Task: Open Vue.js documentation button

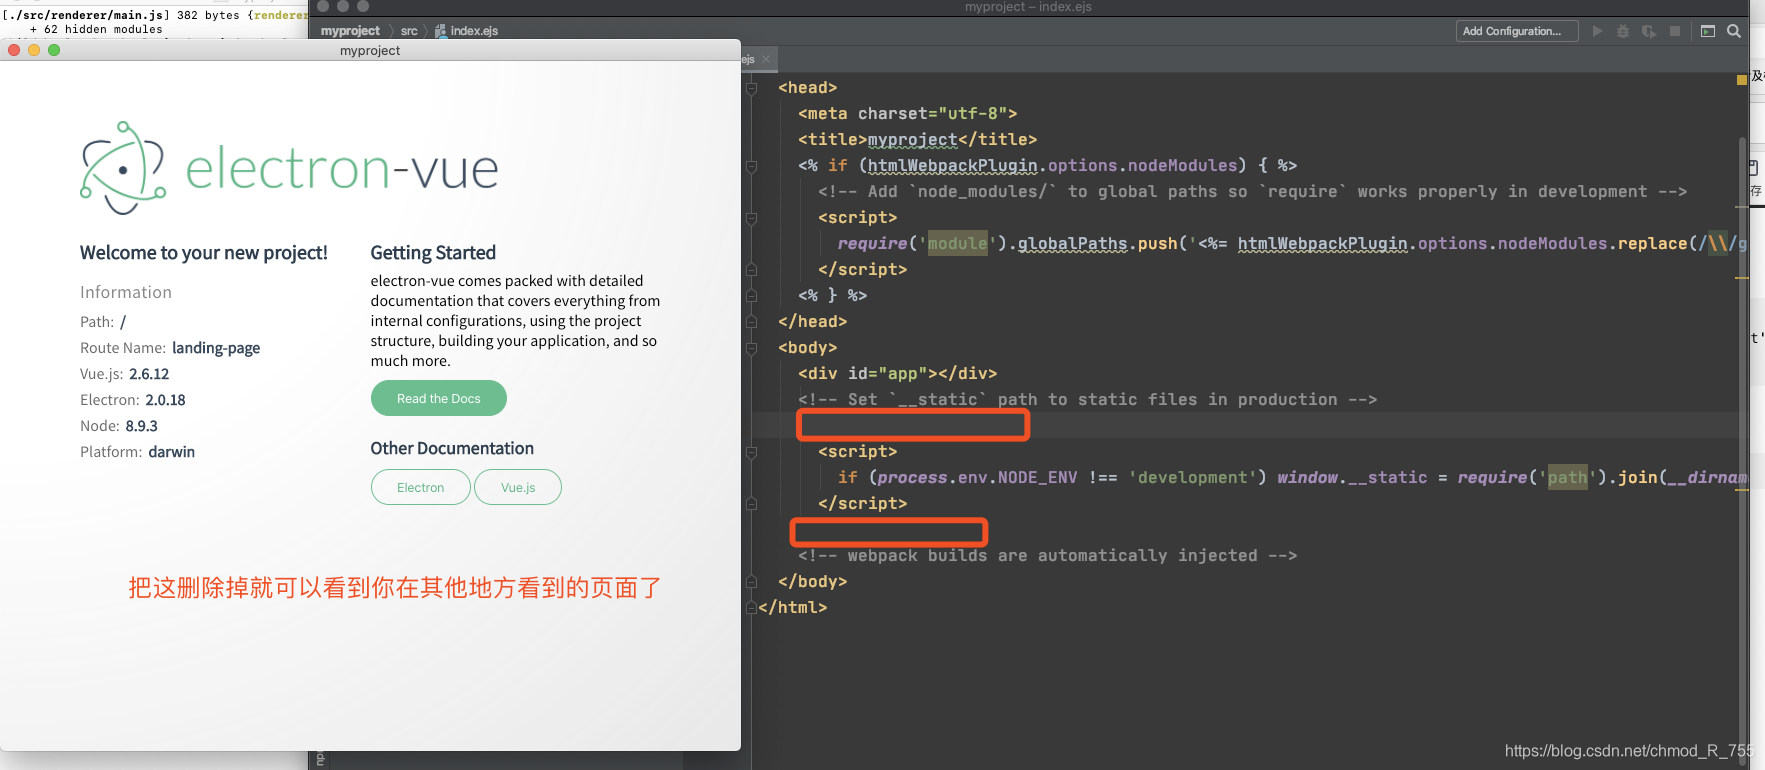Action: [x=518, y=487]
